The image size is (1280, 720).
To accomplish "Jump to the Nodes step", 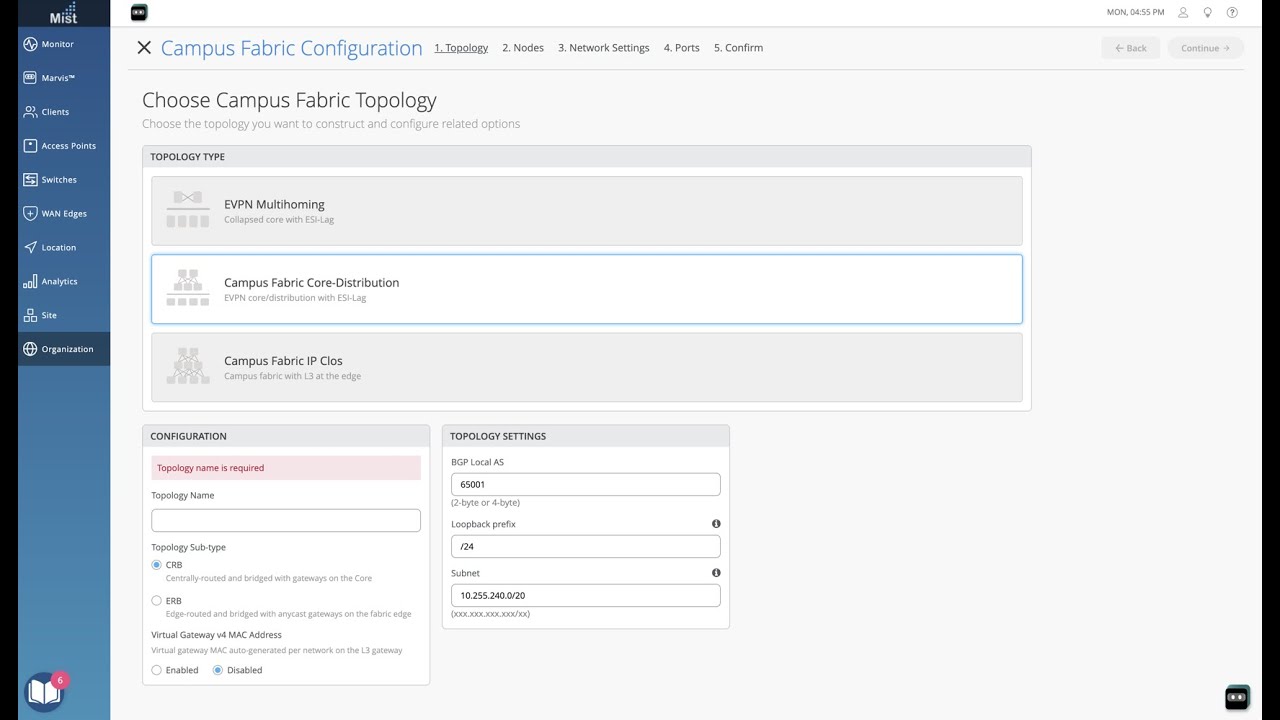I will (523, 48).
